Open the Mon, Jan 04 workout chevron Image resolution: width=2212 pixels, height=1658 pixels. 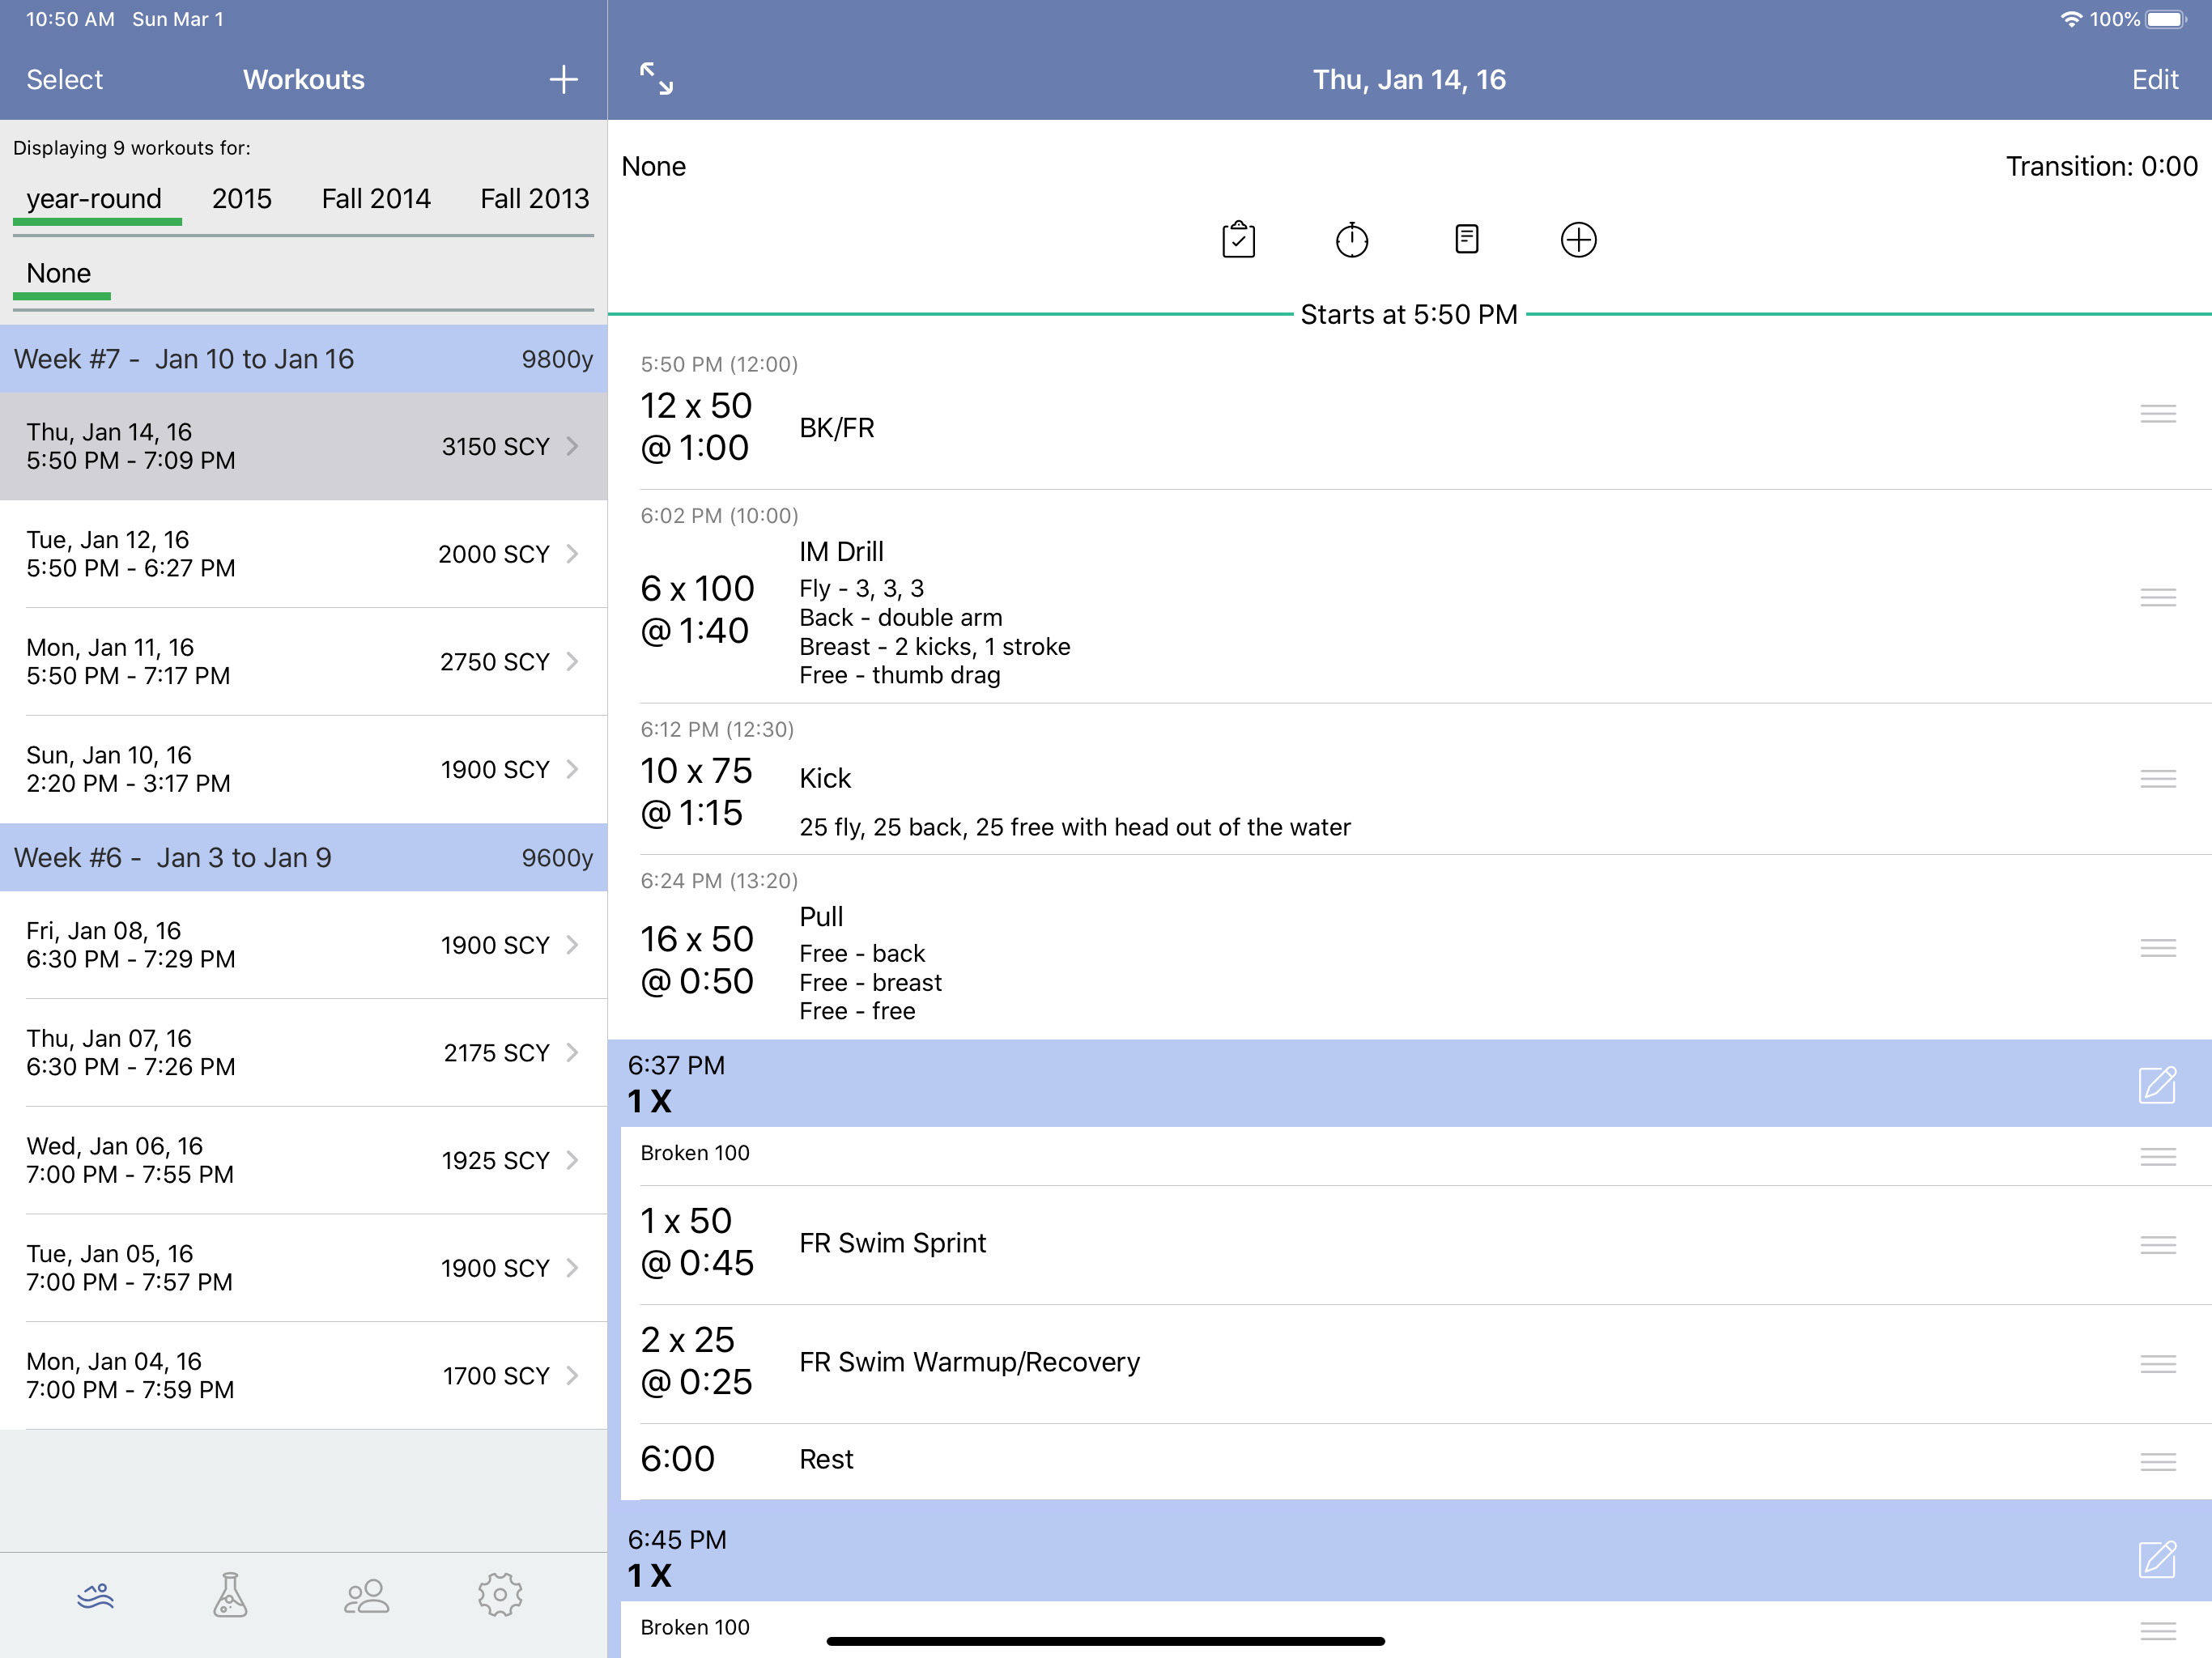[x=572, y=1376]
